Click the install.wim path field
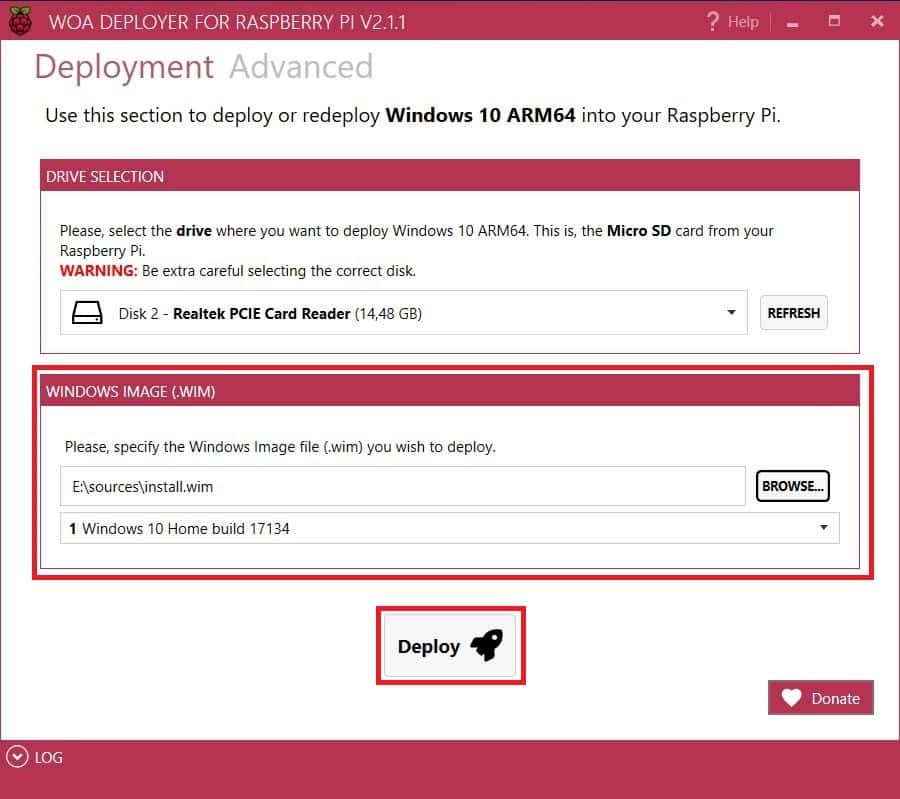The image size is (900, 799). pyautogui.click(x=403, y=486)
